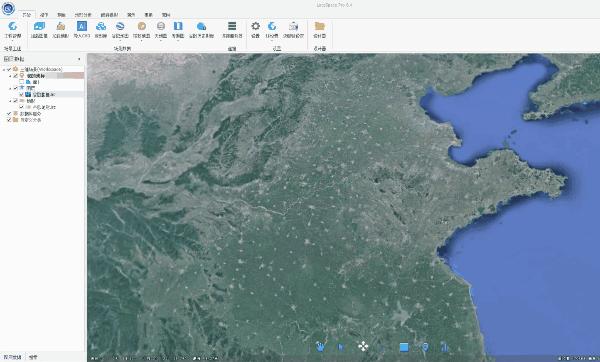The width and height of the screenshot is (600, 362).
Task: Open the layer panel header dropdown arrow
Action: click(79, 59)
